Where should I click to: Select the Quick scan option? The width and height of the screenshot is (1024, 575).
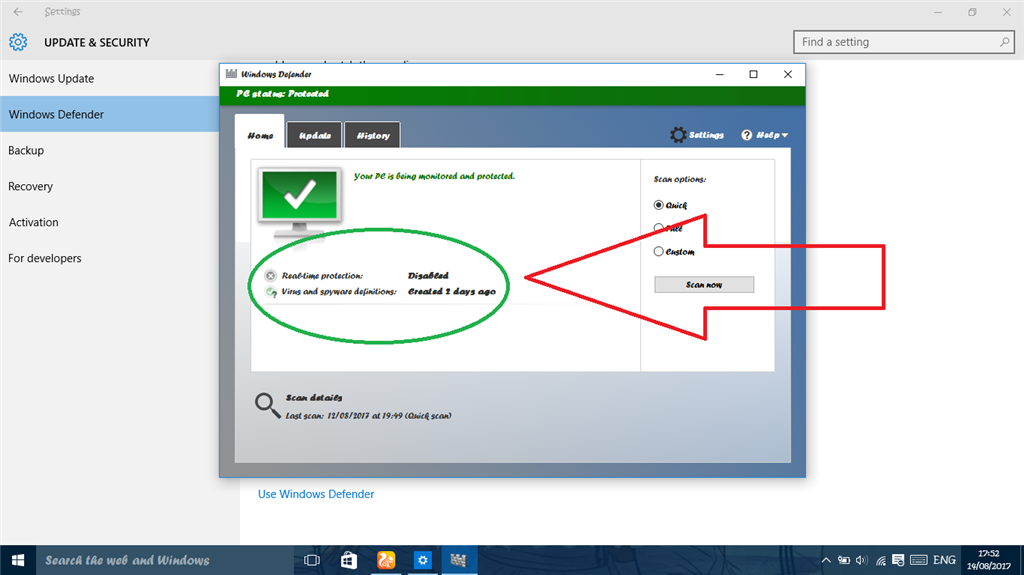[670, 205]
